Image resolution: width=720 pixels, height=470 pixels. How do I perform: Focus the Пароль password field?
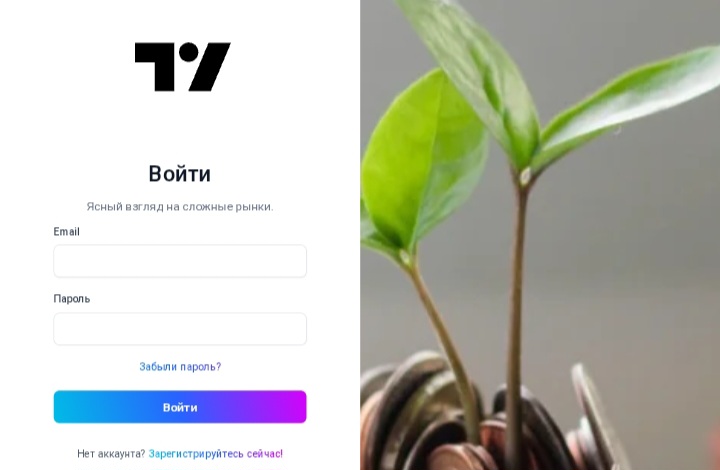pyautogui.click(x=180, y=329)
